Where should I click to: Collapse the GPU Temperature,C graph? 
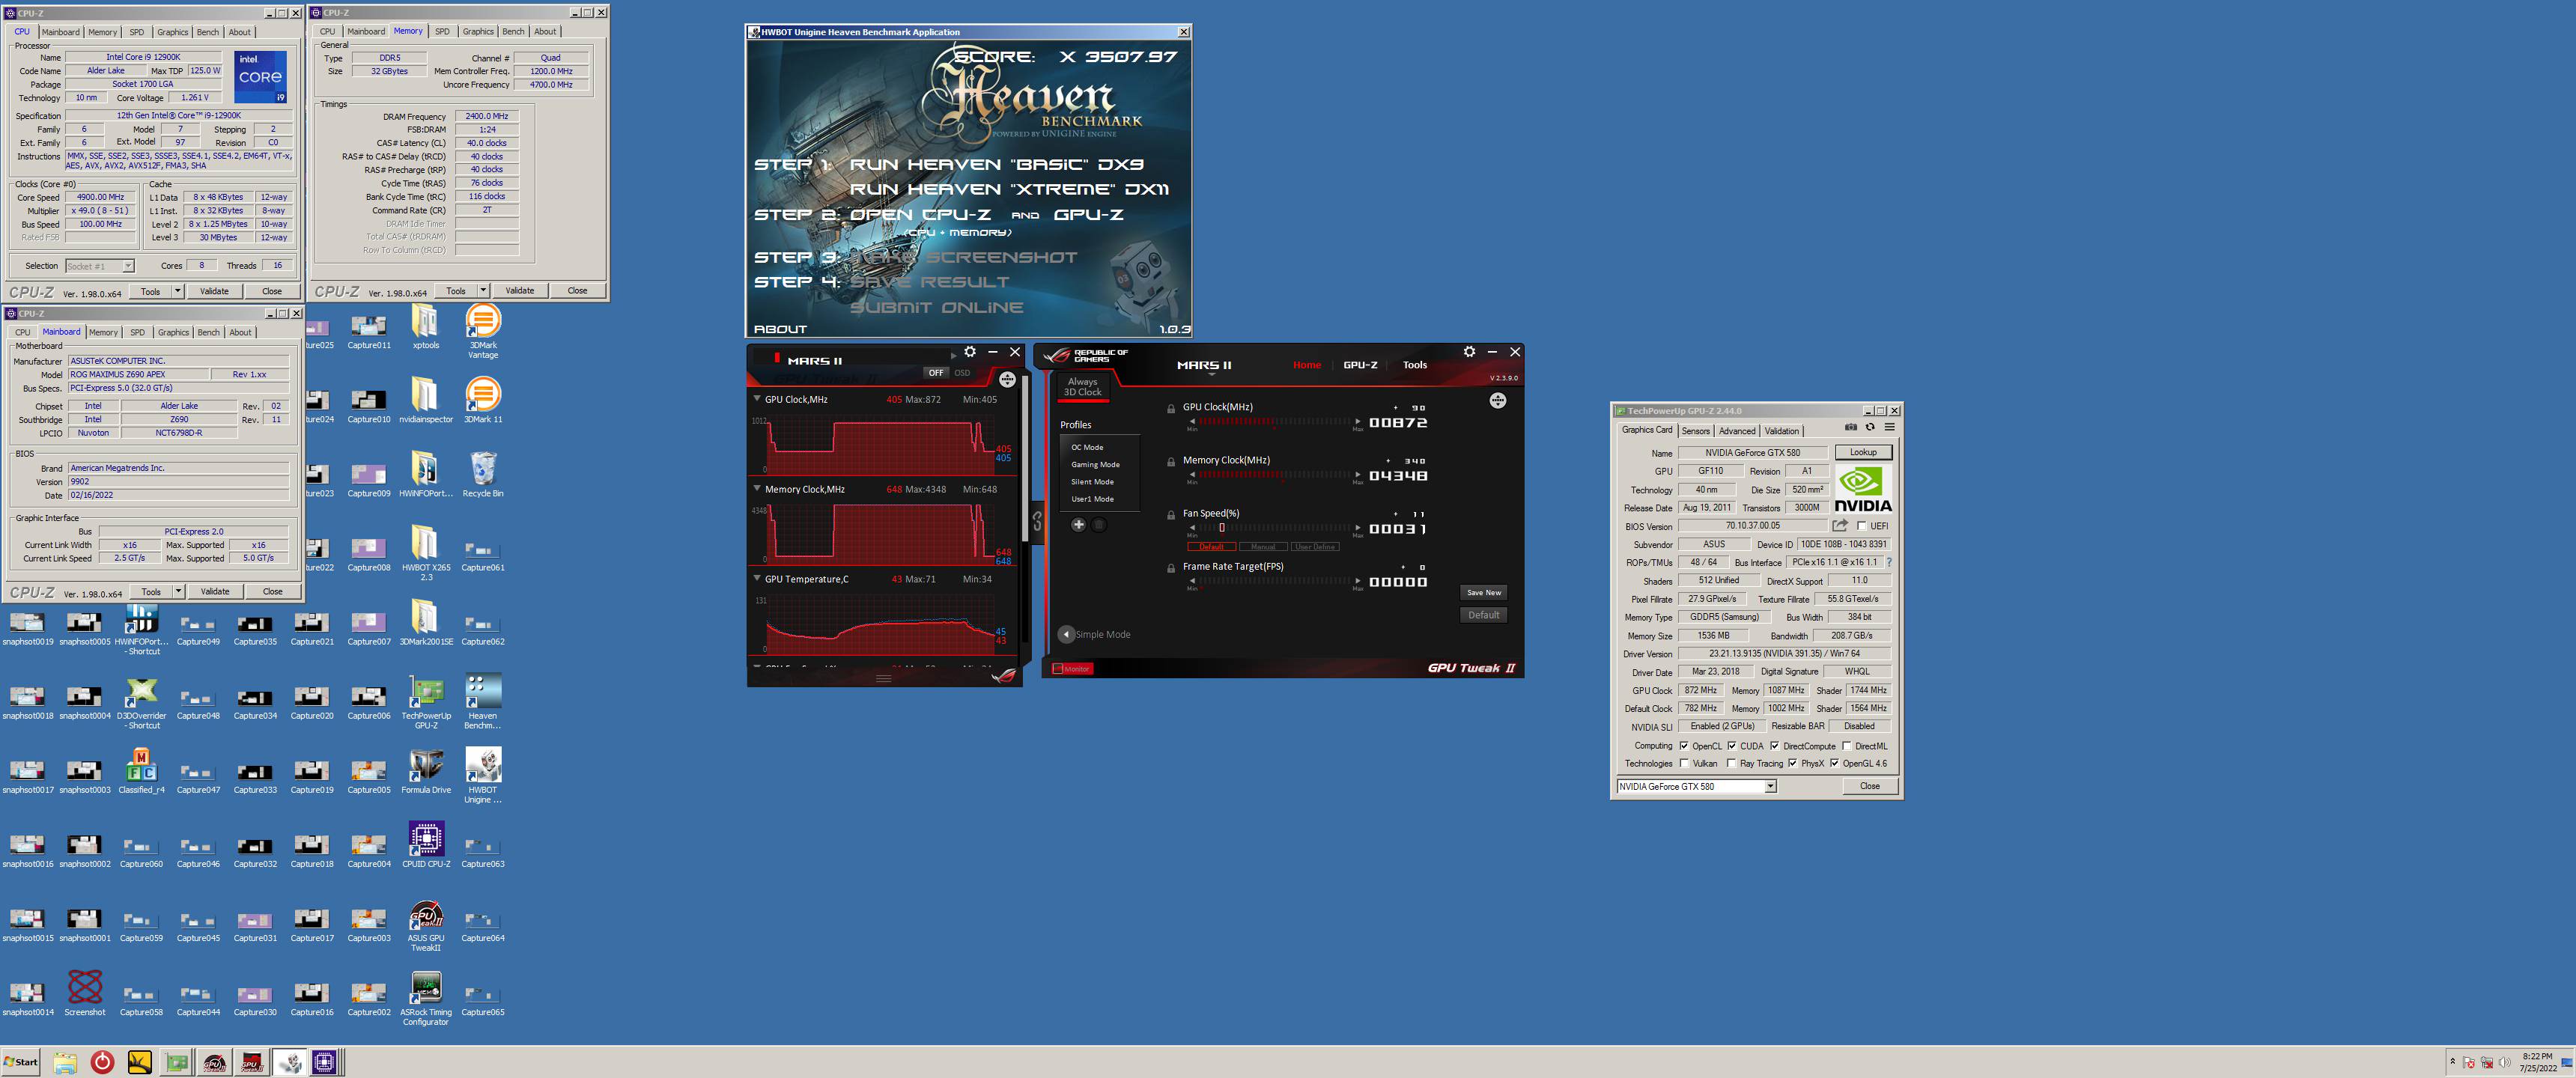click(x=756, y=578)
